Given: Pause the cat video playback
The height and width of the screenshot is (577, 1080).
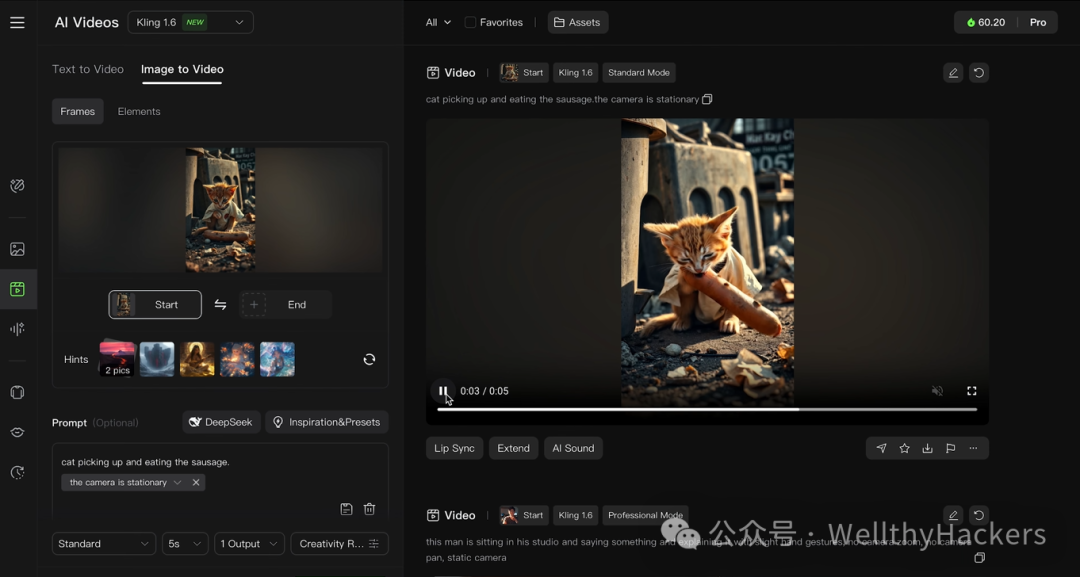Looking at the screenshot, I should [443, 391].
